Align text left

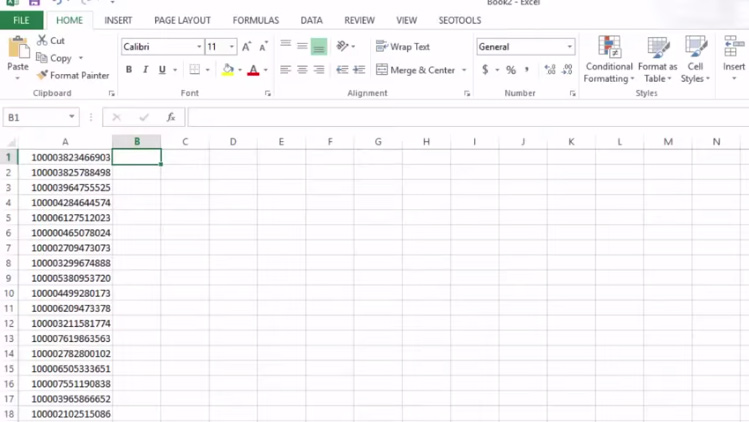(x=286, y=70)
